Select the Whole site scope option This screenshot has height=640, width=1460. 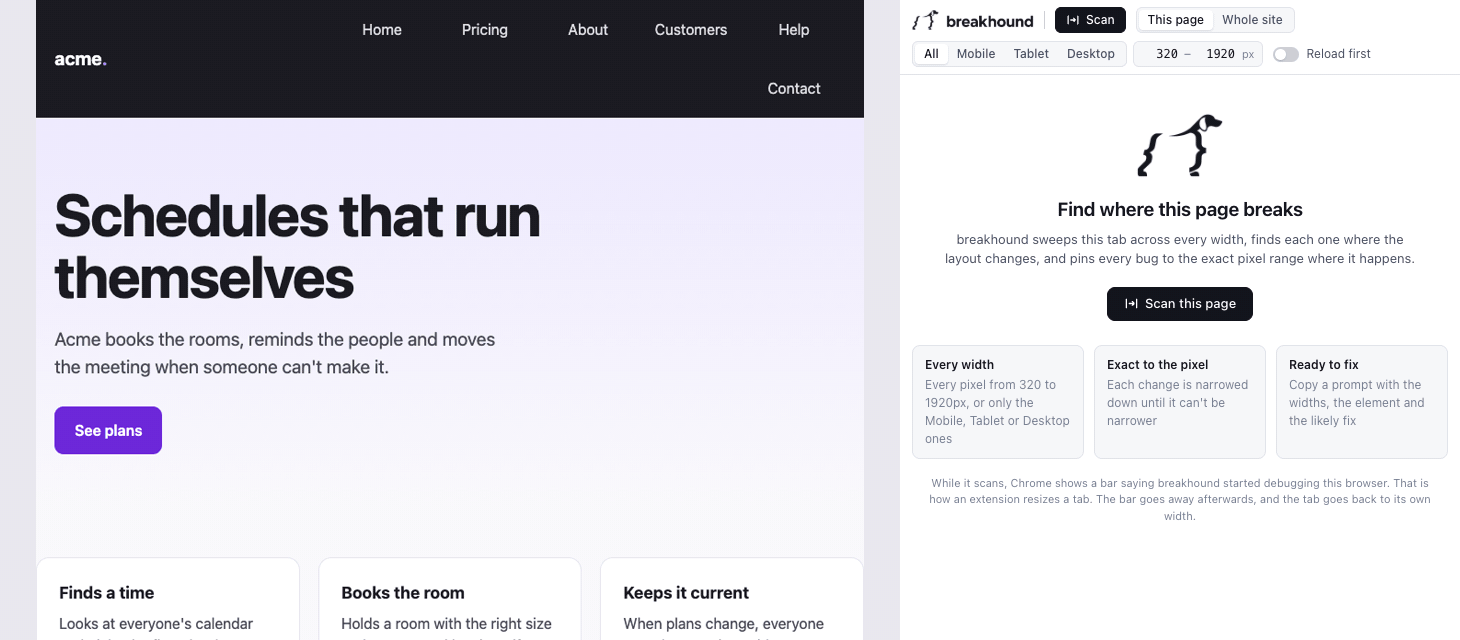tap(1252, 20)
